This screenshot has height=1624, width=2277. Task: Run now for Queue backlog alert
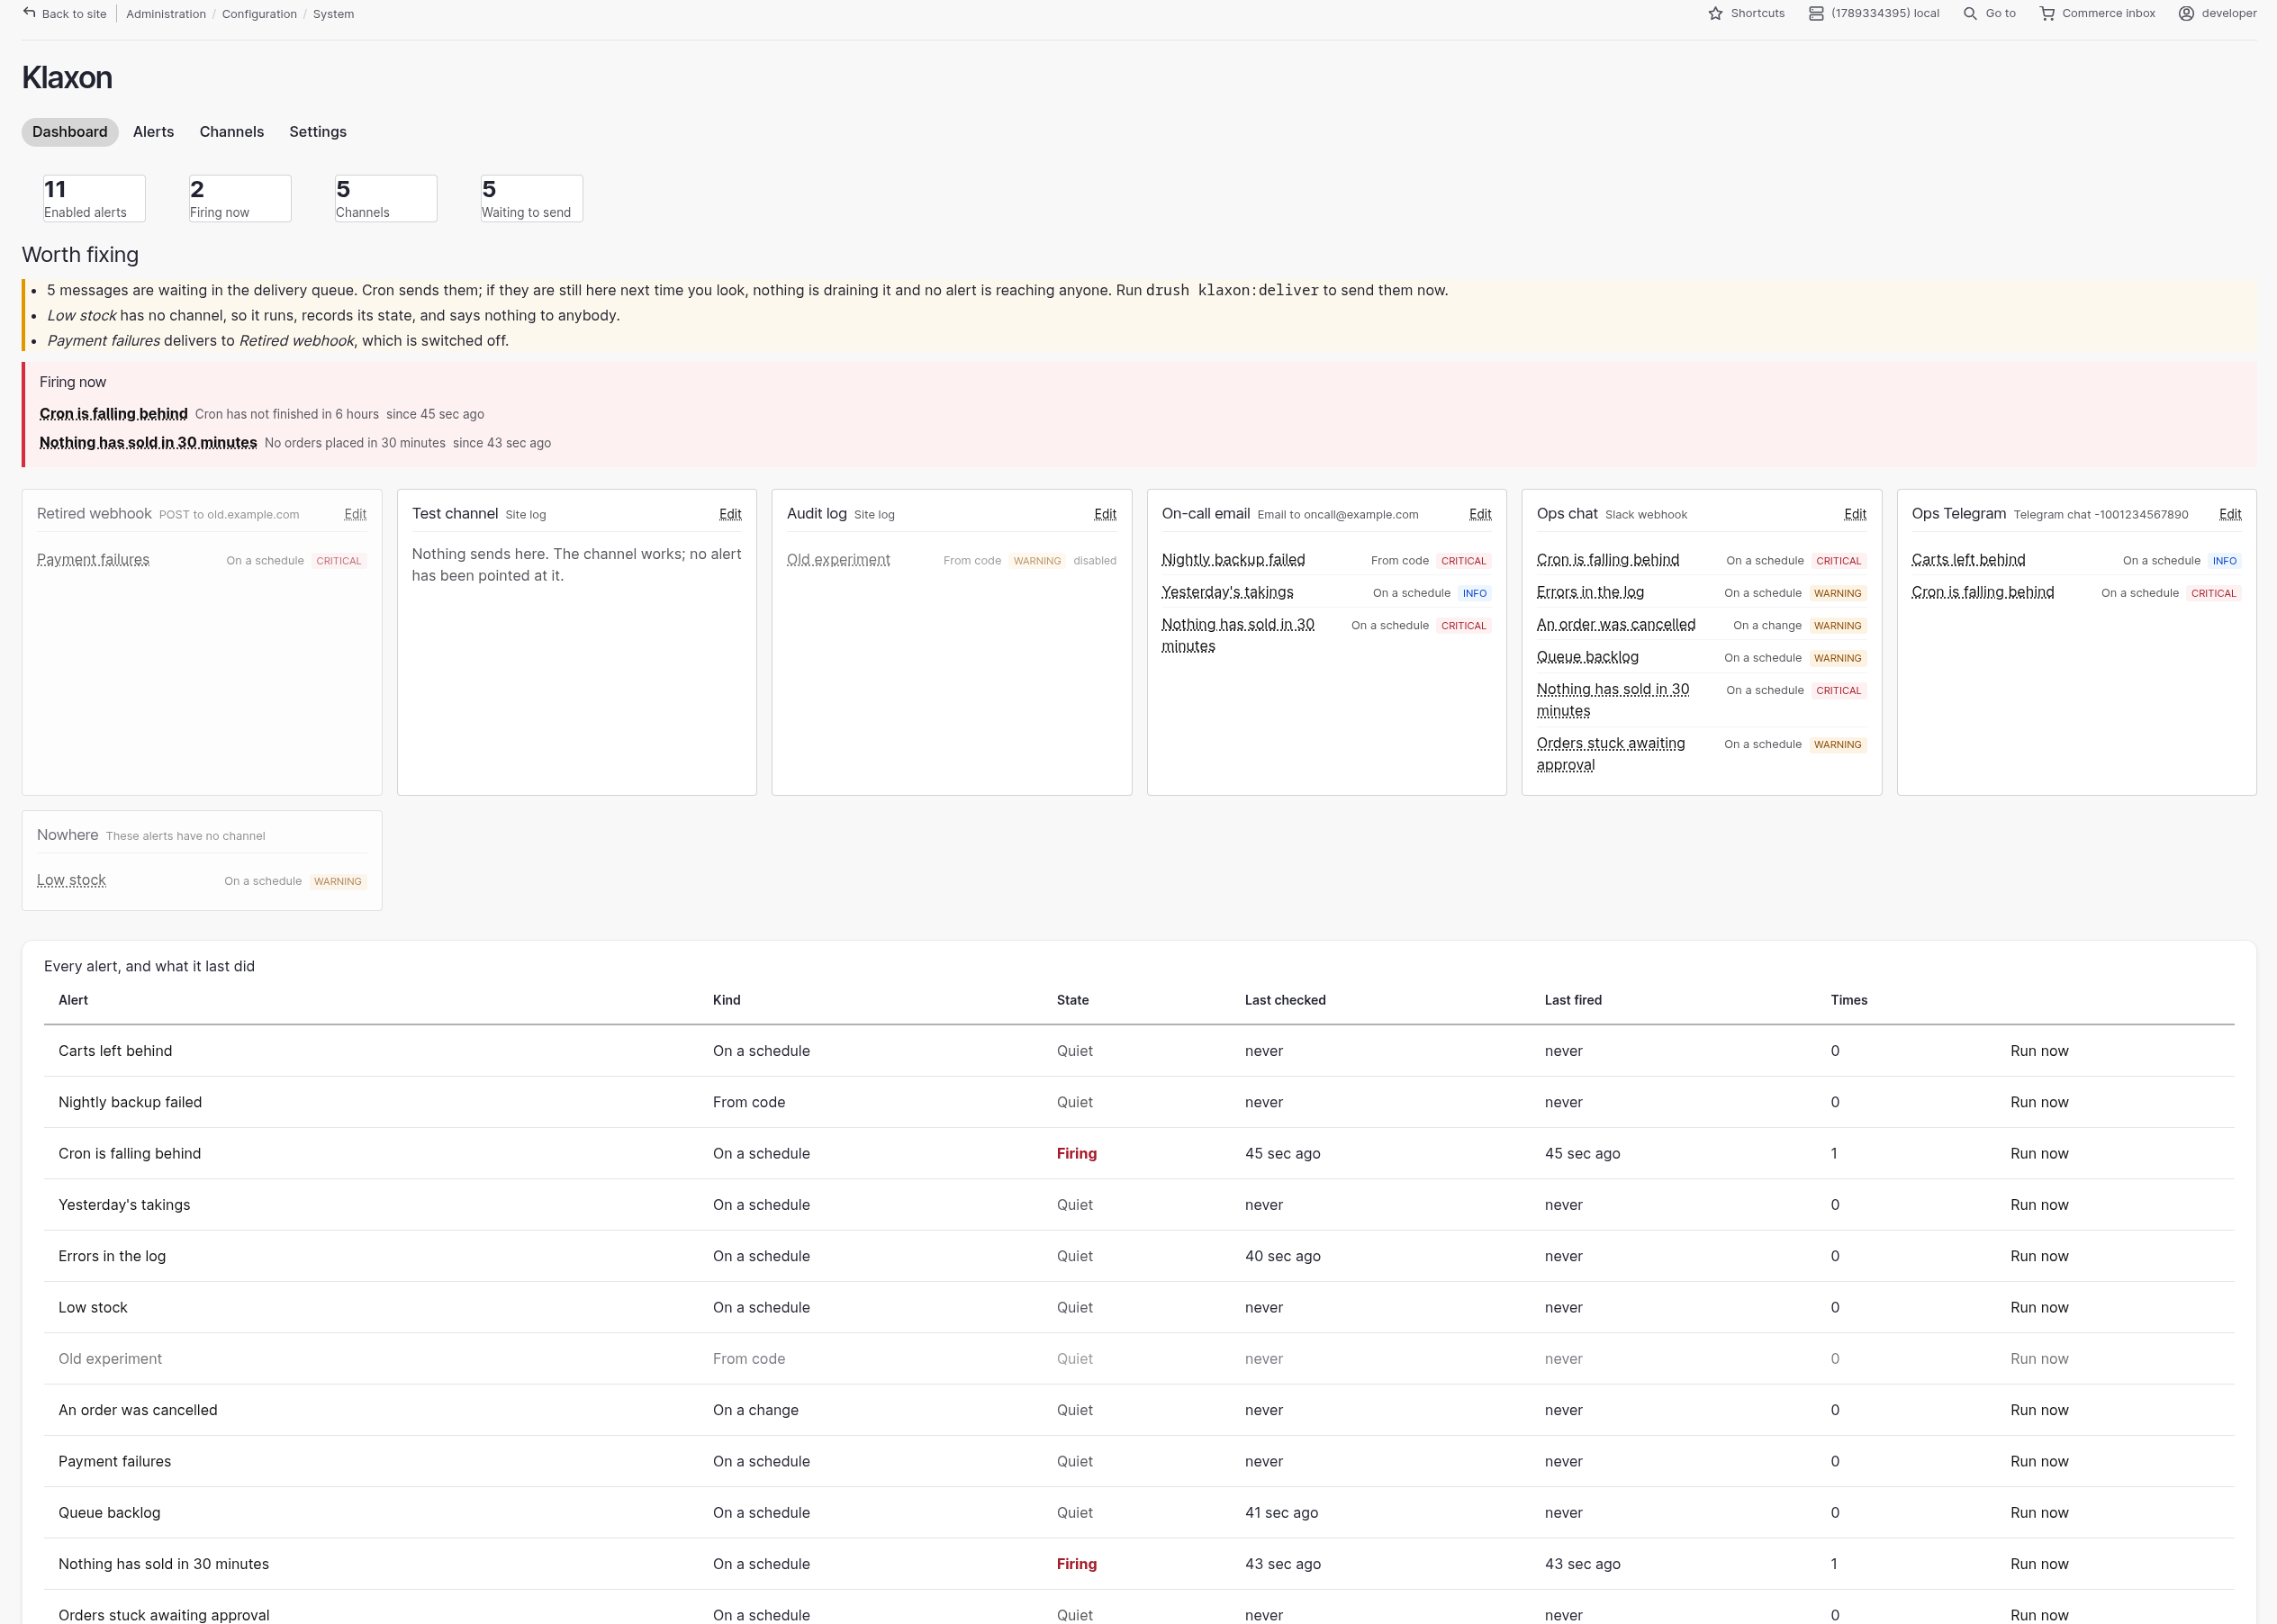pyautogui.click(x=2039, y=1513)
